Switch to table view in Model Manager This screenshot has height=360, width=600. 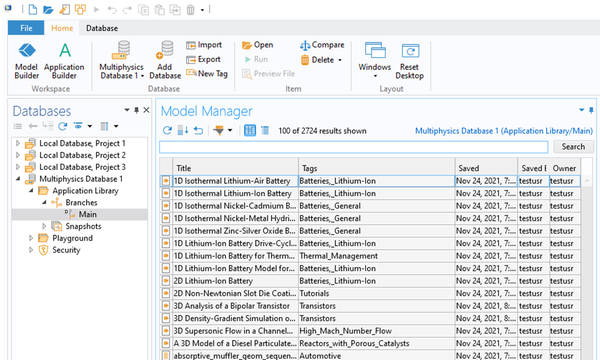point(250,130)
